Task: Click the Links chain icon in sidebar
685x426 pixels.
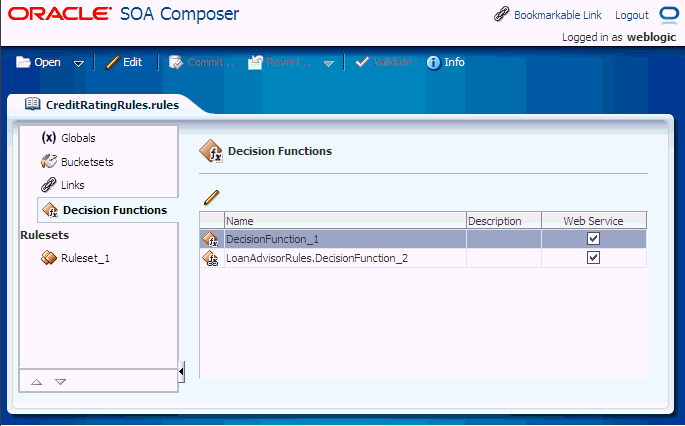Action: click(x=48, y=185)
